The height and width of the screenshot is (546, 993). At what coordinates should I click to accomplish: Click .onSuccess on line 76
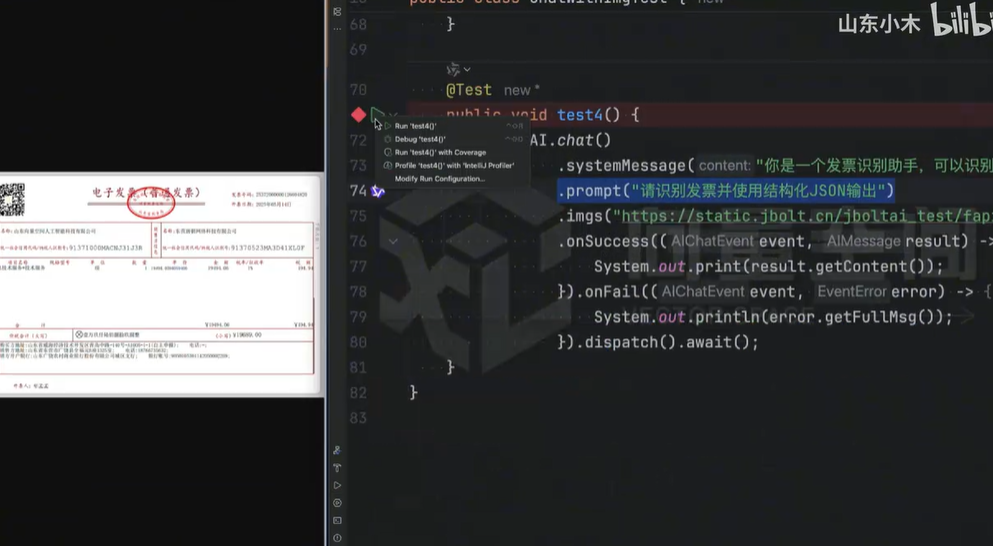[604, 241]
